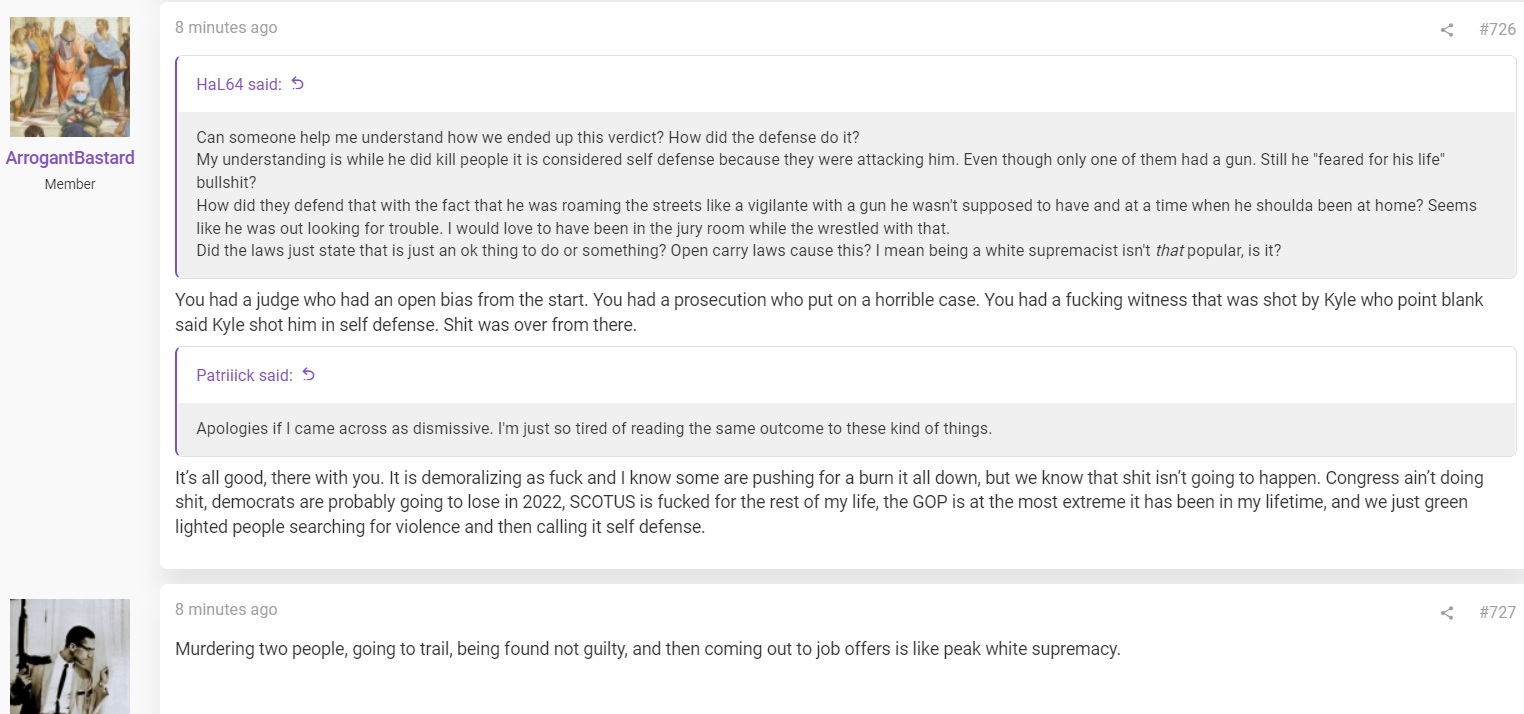Click the reply text beginning 'You had a judge'
Image resolution: width=1524 pixels, height=714 pixels.
point(829,312)
